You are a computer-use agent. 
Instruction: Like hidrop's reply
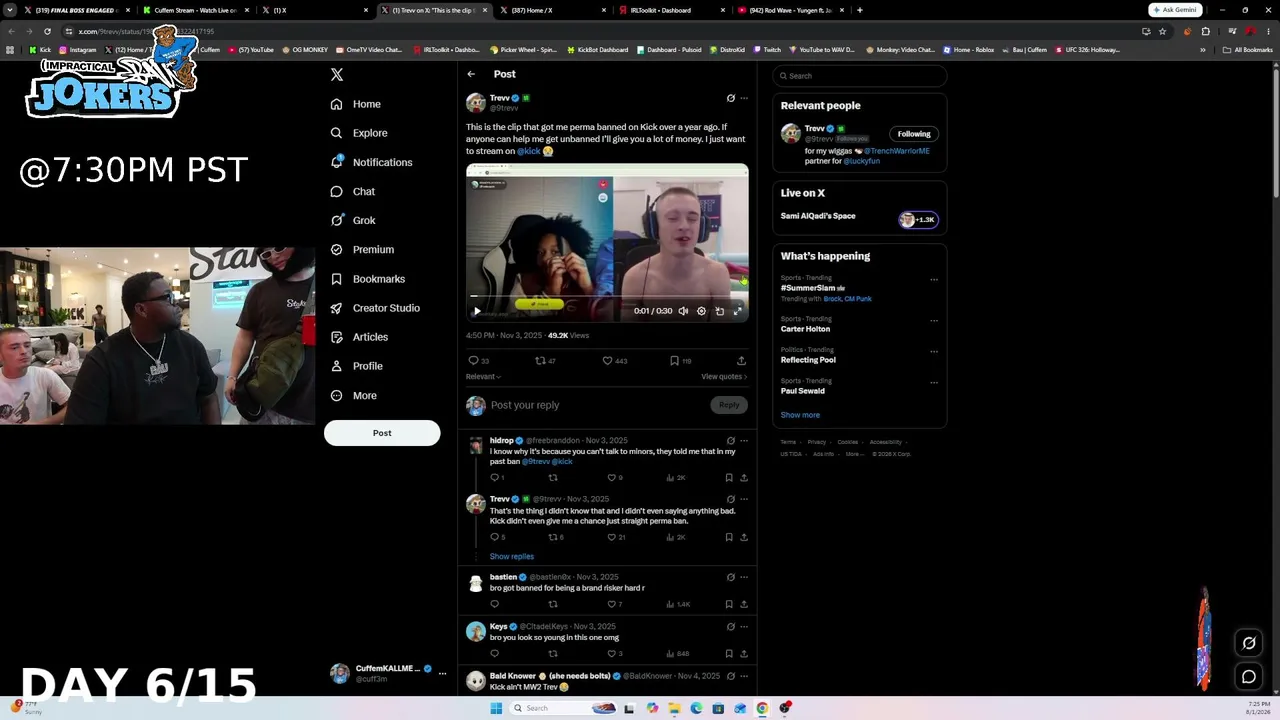(x=612, y=478)
